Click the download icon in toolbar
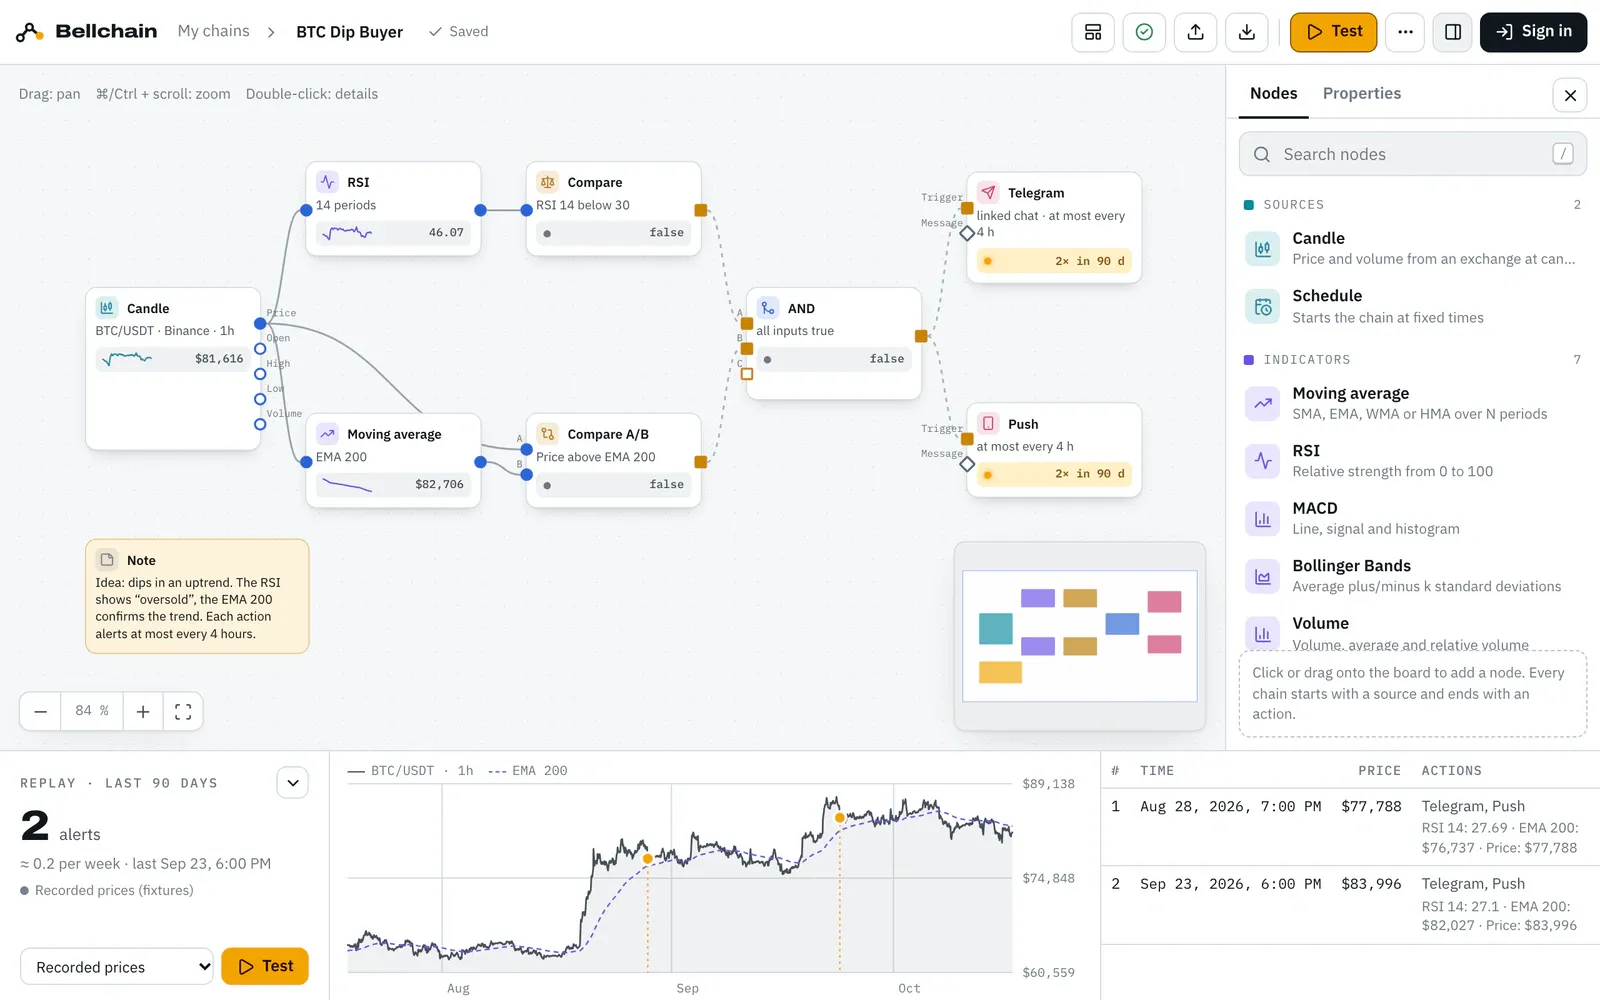This screenshot has height=1000, width=1600. click(1247, 32)
